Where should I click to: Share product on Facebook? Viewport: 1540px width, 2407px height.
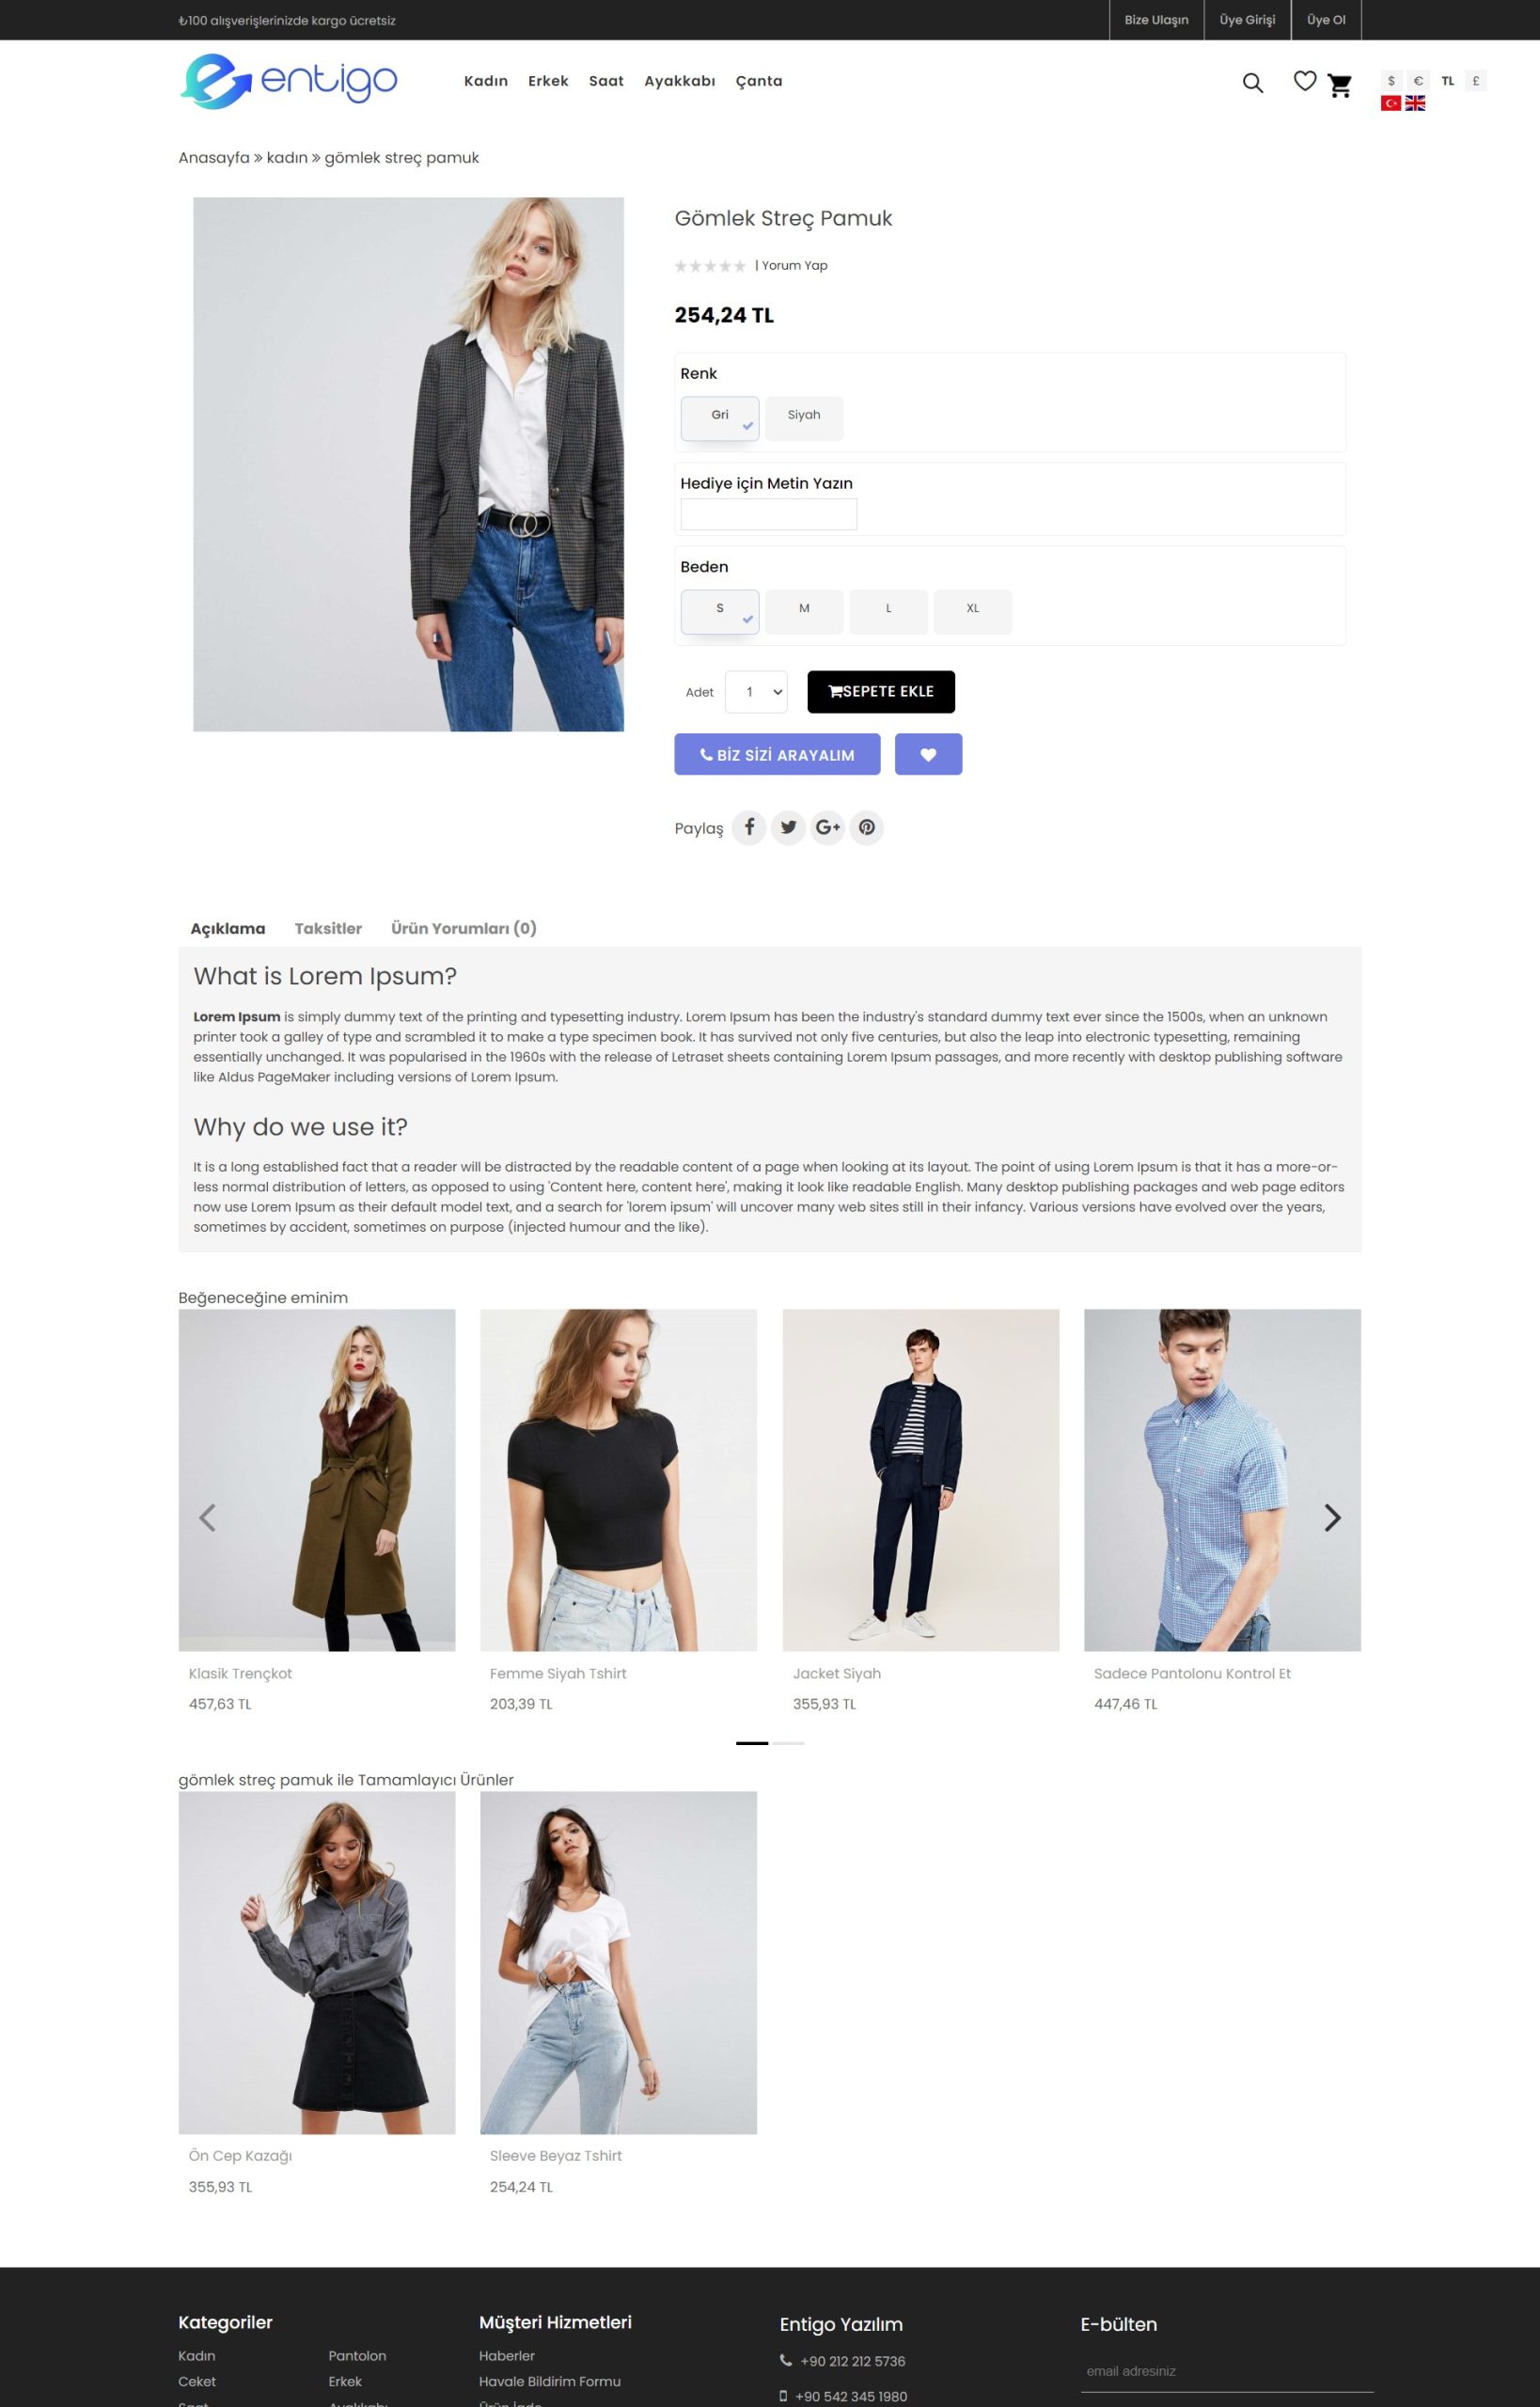(x=749, y=827)
